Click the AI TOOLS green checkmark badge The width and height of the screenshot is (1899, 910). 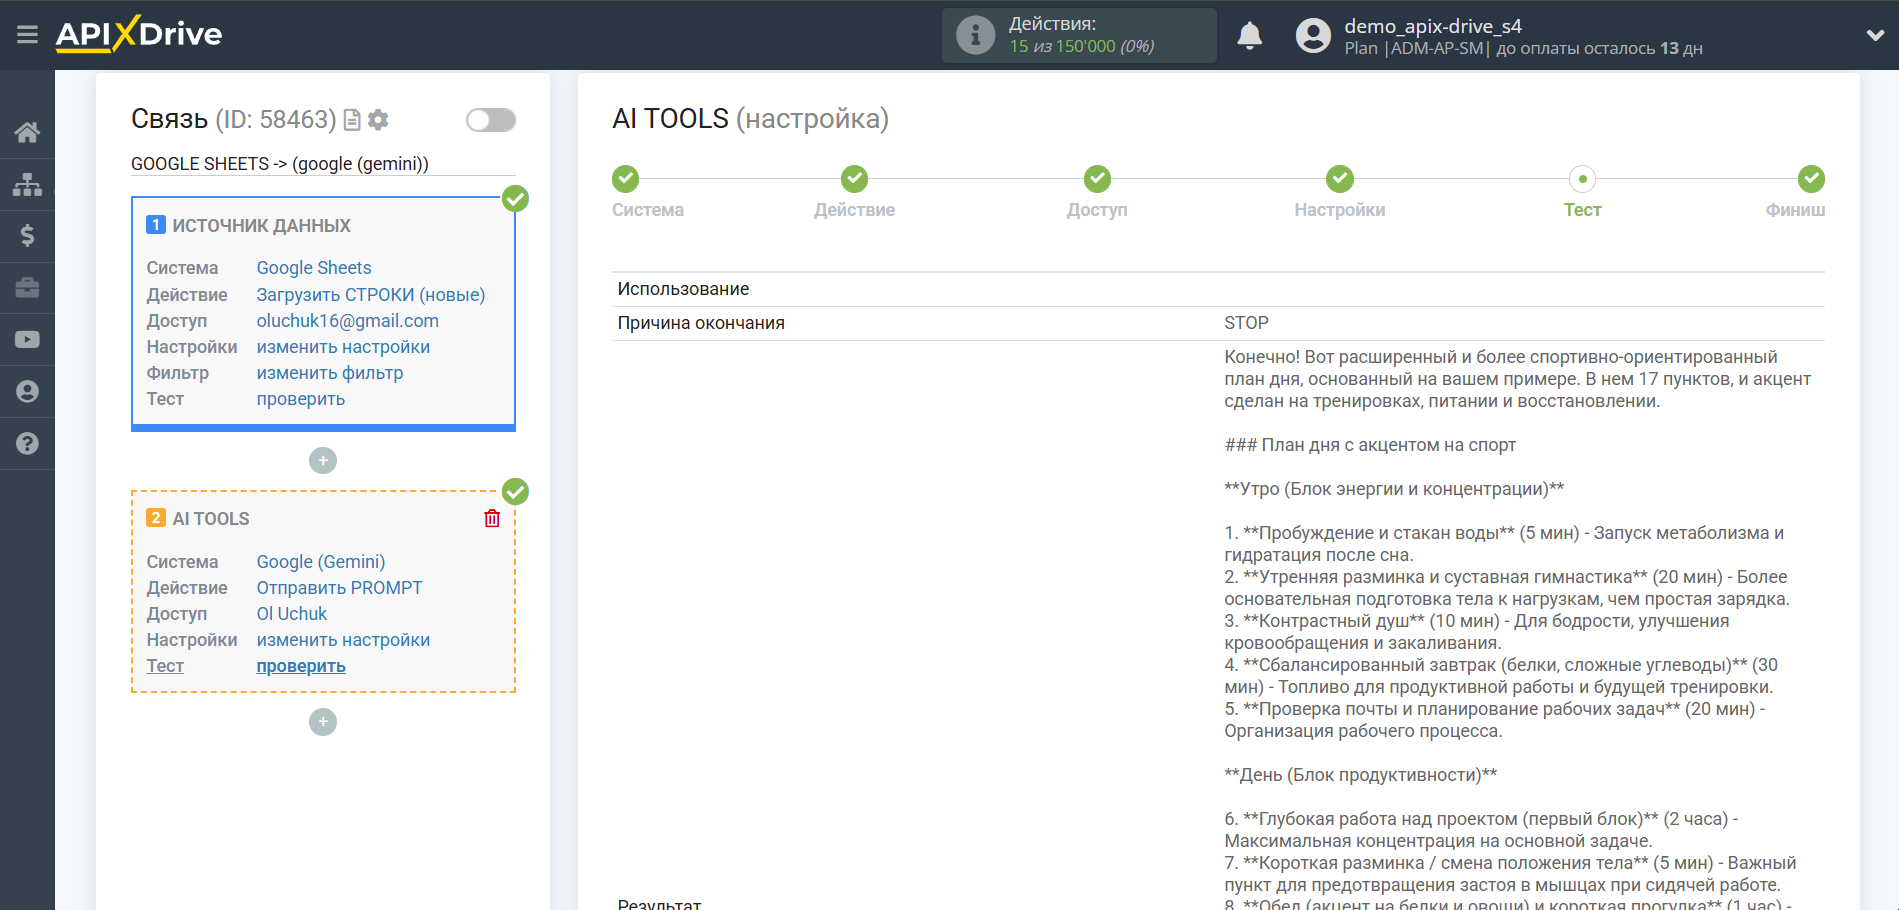pyautogui.click(x=515, y=492)
